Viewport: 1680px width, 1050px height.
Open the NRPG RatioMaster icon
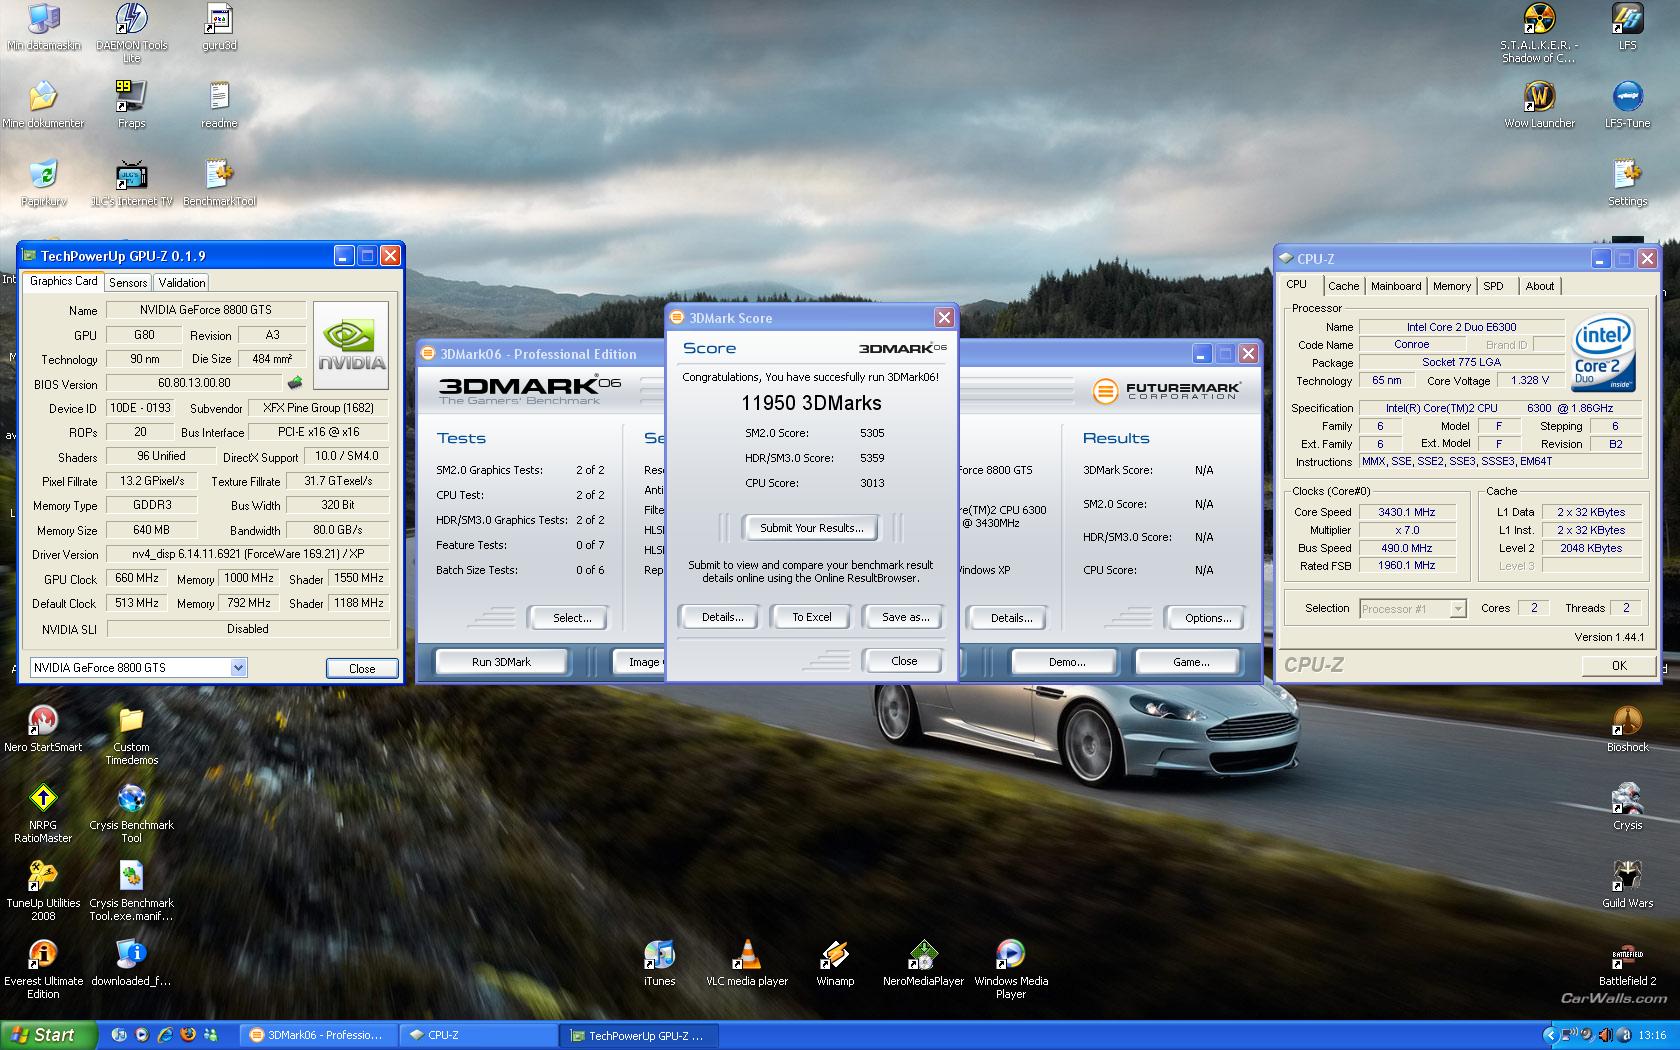pyautogui.click(x=43, y=813)
